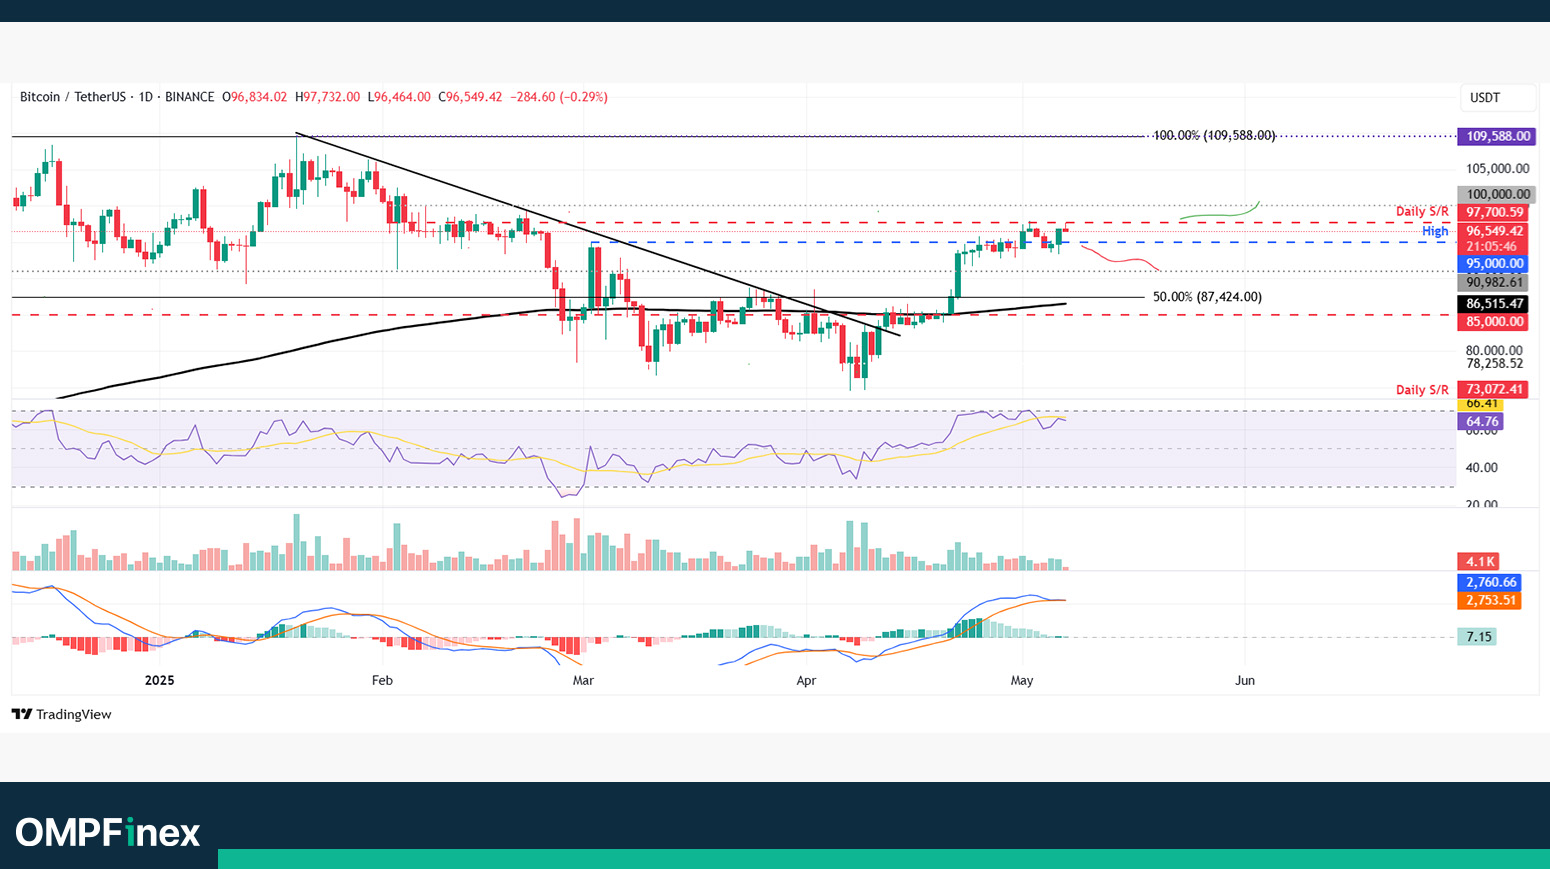Click the 2025 time axis label
This screenshot has width=1550, height=869.
[159, 680]
